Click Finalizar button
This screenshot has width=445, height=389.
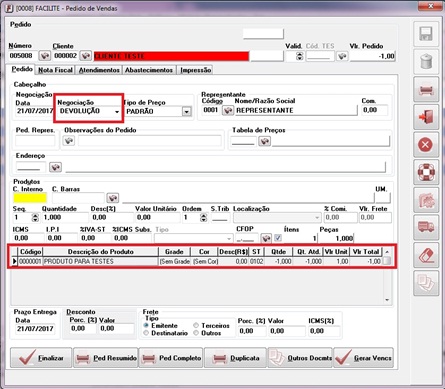coord(41,358)
